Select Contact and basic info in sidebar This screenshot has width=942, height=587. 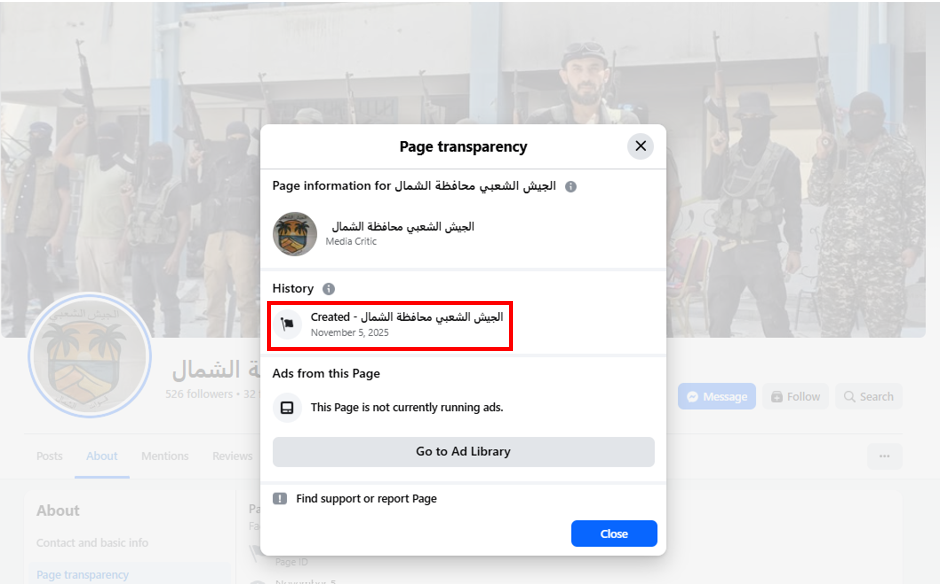coord(92,543)
